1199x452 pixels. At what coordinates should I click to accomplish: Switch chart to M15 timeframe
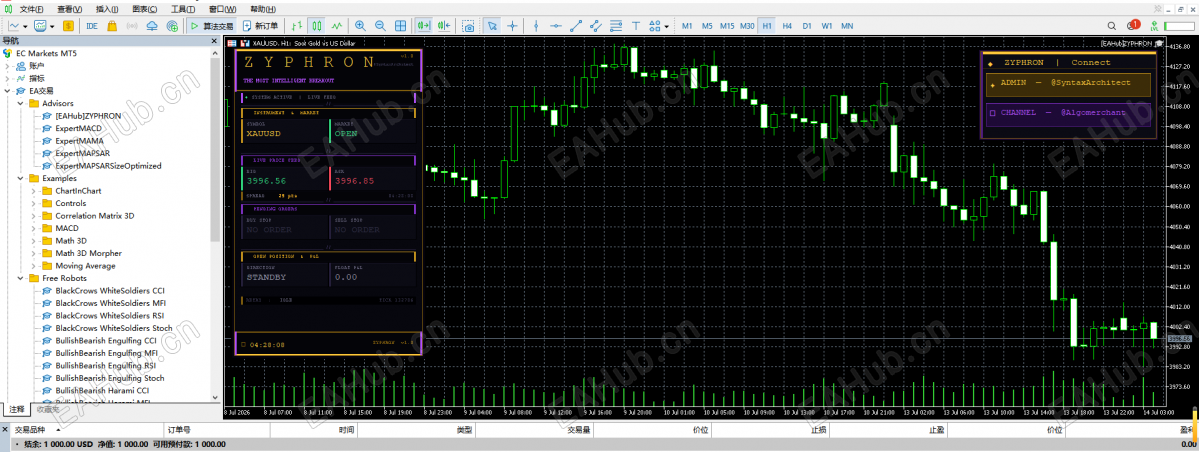pyautogui.click(x=727, y=25)
